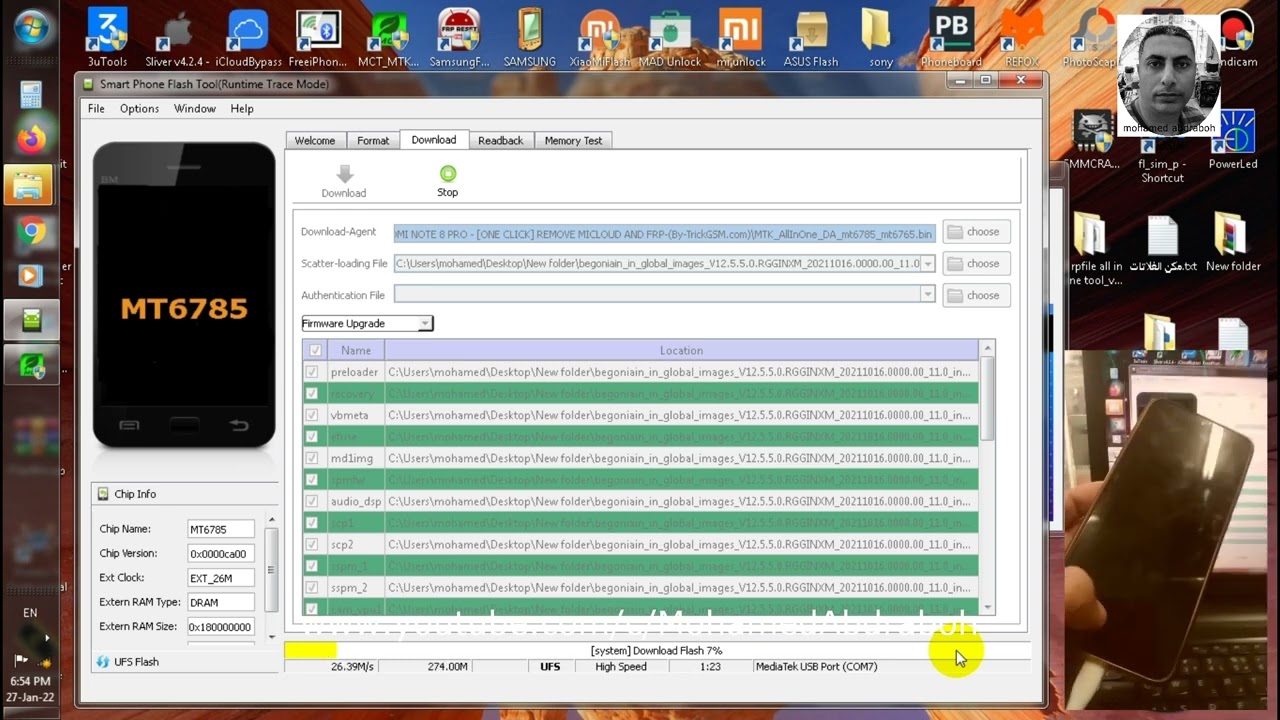Open the PowerLed desktop shortcut

[x=1233, y=139]
